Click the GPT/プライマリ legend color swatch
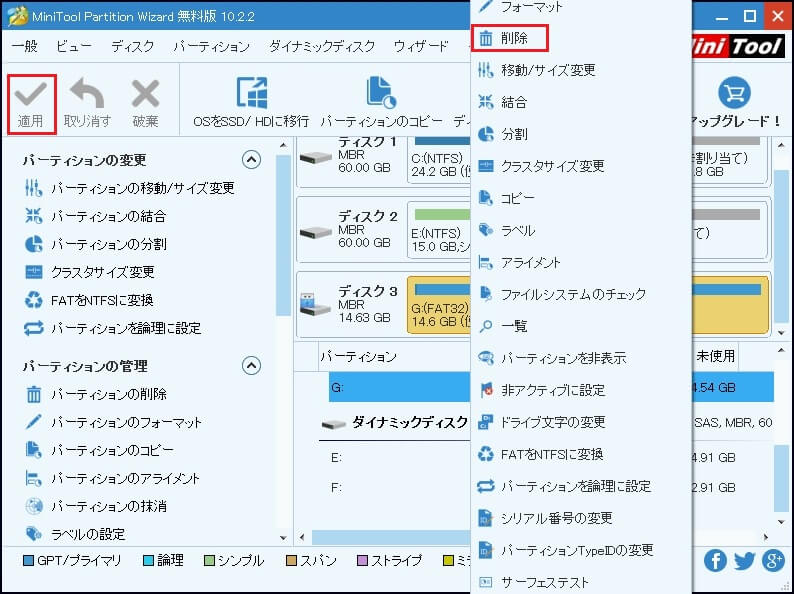The width and height of the screenshot is (794, 594). click(28, 561)
